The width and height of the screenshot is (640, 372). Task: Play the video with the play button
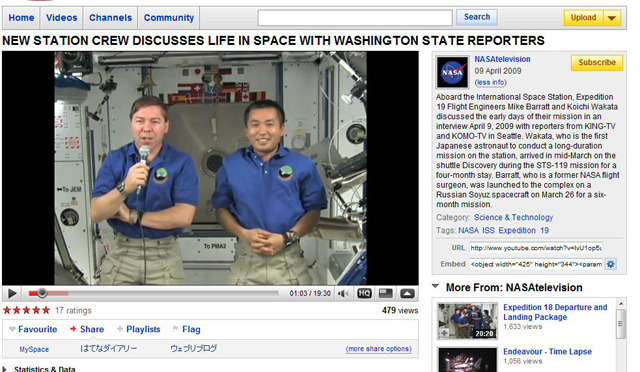tap(12, 293)
